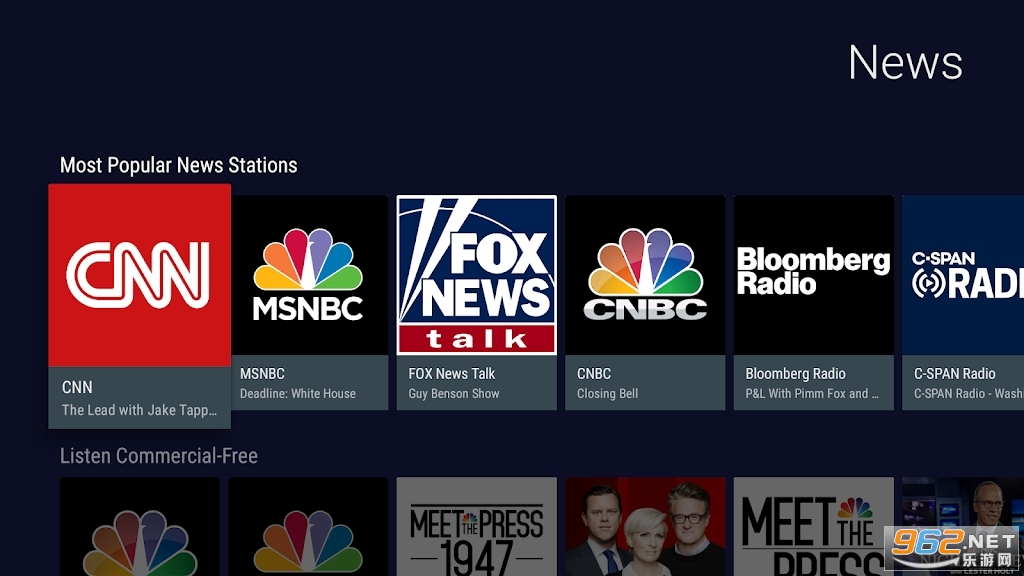Open the Meet the Press 1947 thumbnail
The height and width of the screenshot is (576, 1024).
coord(477,527)
